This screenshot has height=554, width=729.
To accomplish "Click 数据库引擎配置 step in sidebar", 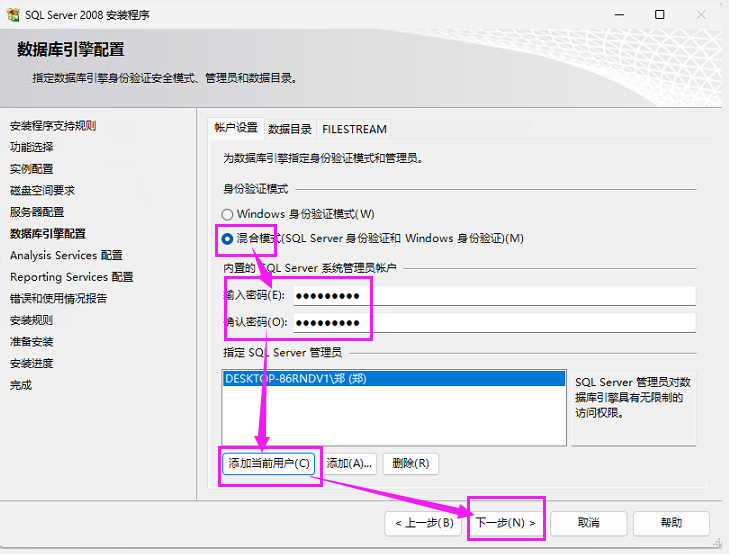I will 48,234.
